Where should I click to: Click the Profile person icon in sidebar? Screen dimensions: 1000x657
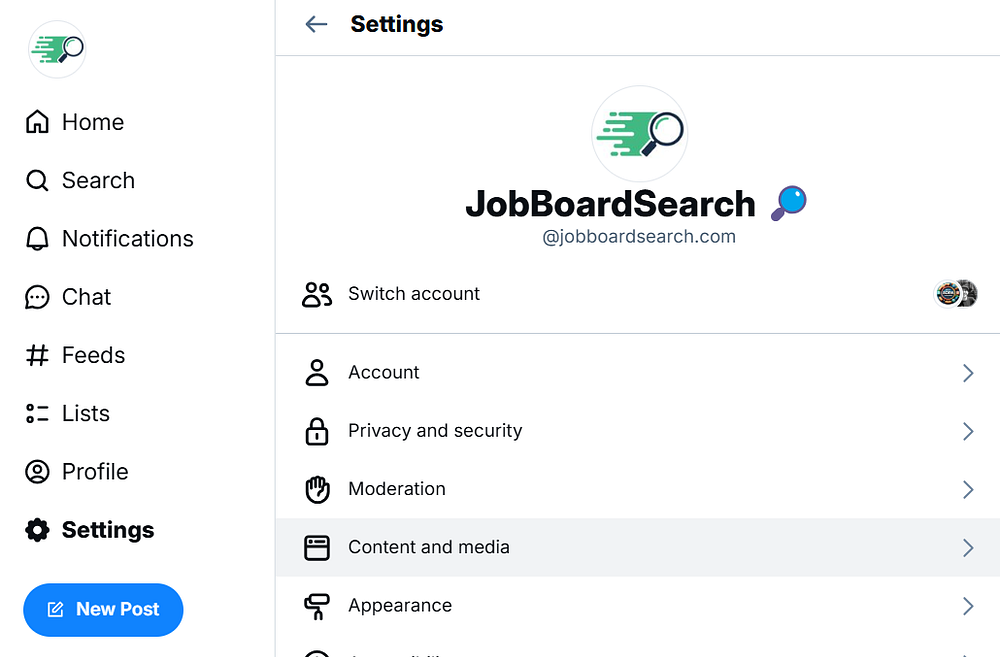pos(37,472)
